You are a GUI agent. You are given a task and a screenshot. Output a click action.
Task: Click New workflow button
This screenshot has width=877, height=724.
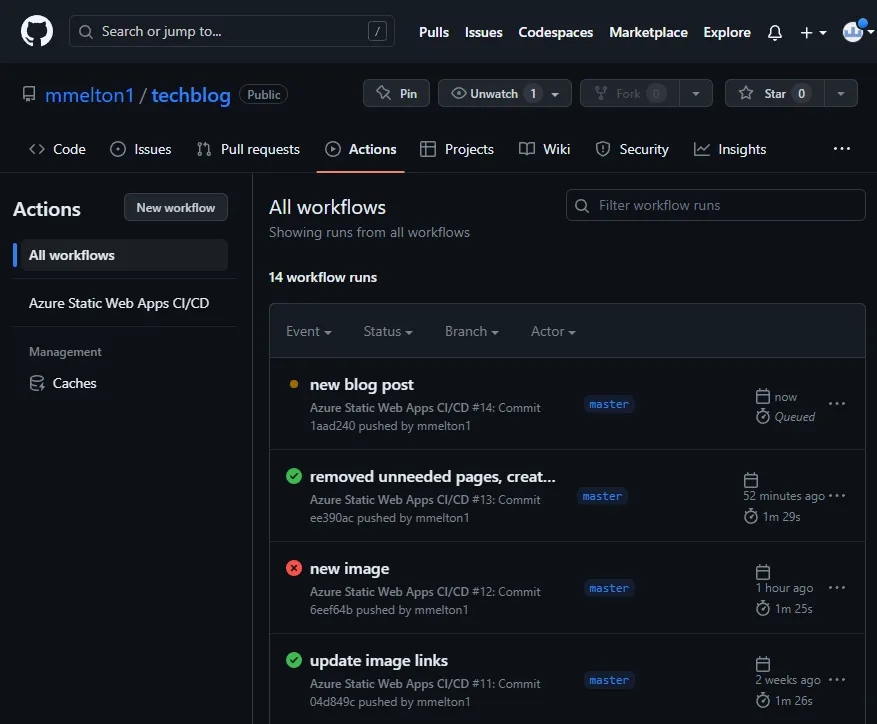pos(176,208)
